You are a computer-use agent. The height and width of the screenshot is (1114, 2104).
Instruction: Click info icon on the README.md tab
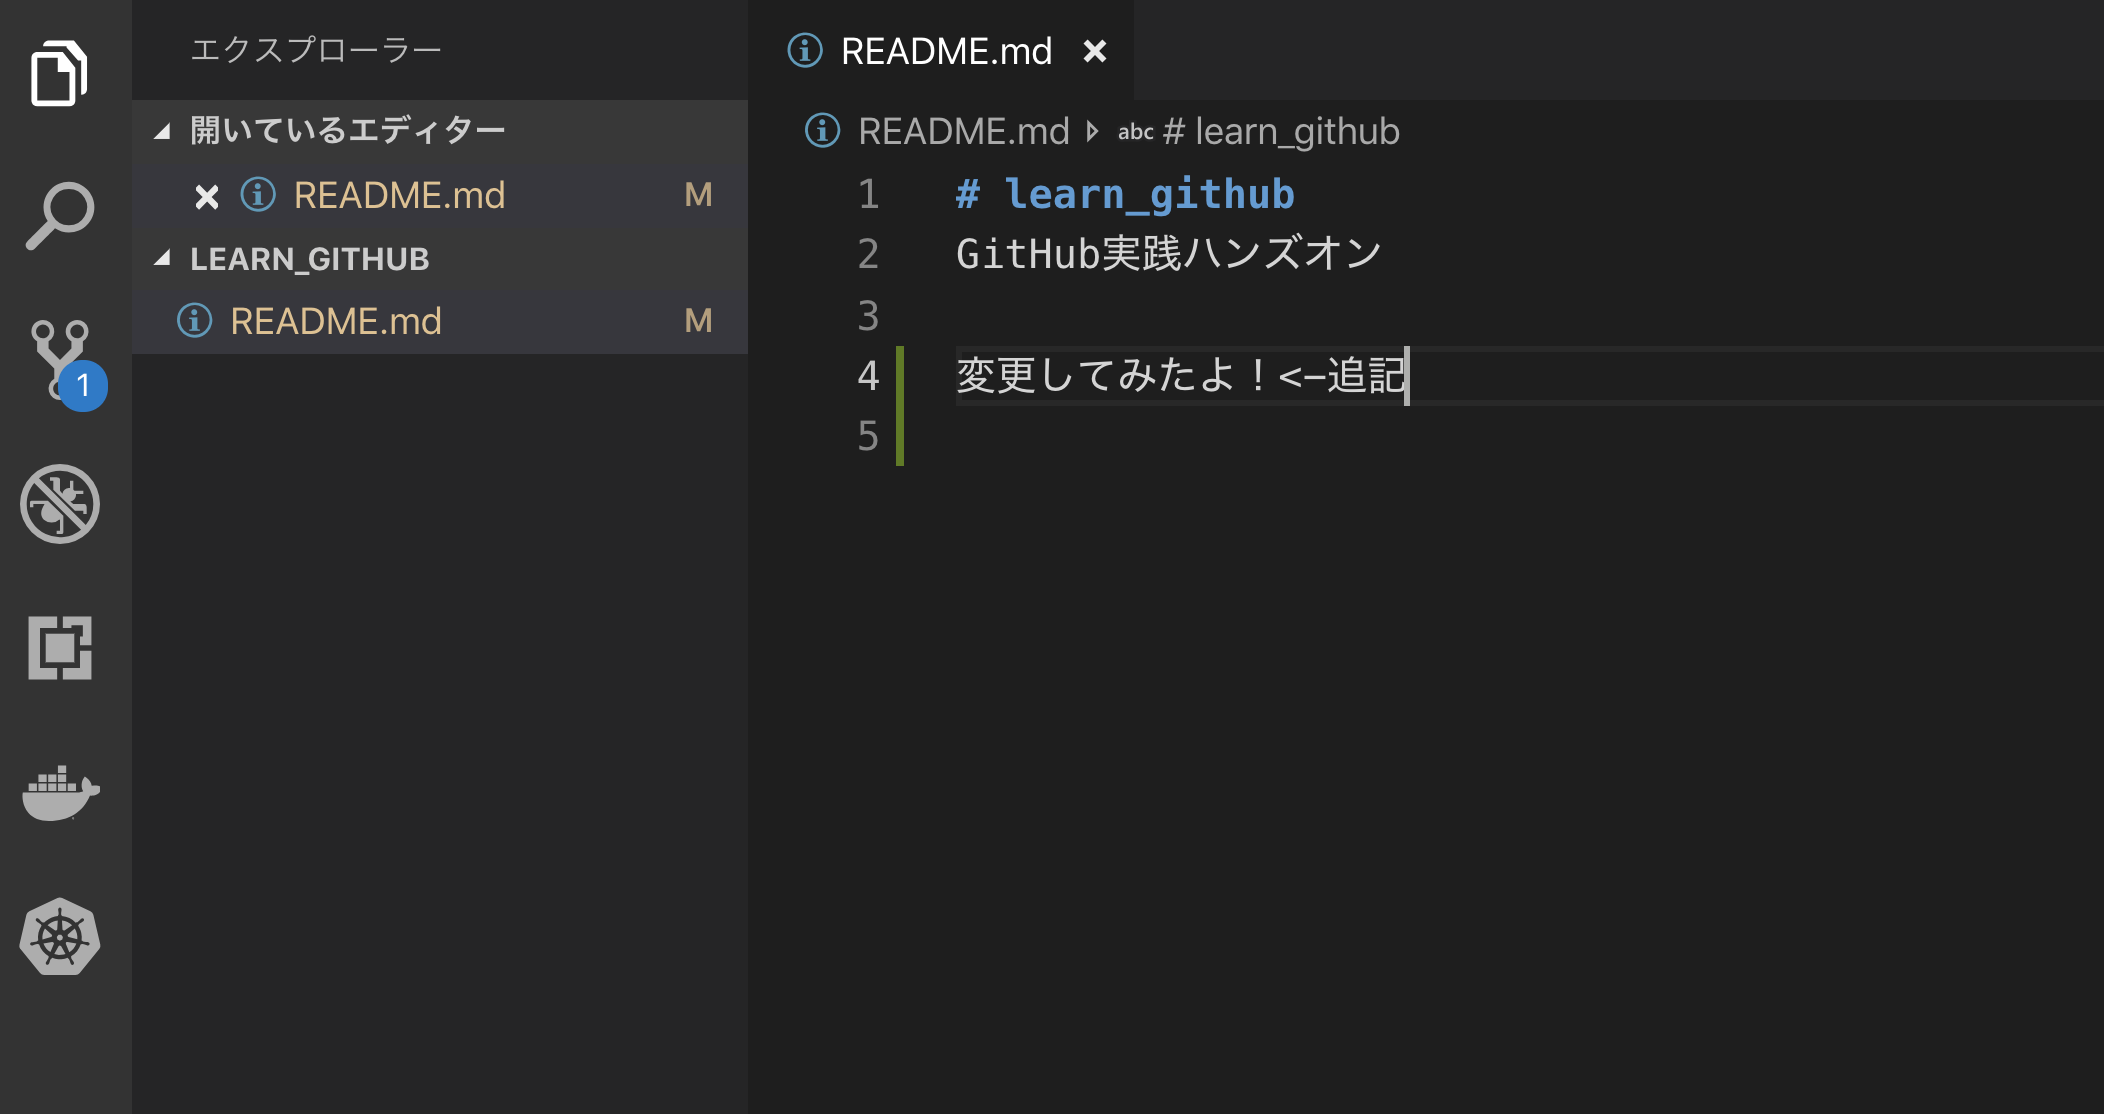coord(805,50)
